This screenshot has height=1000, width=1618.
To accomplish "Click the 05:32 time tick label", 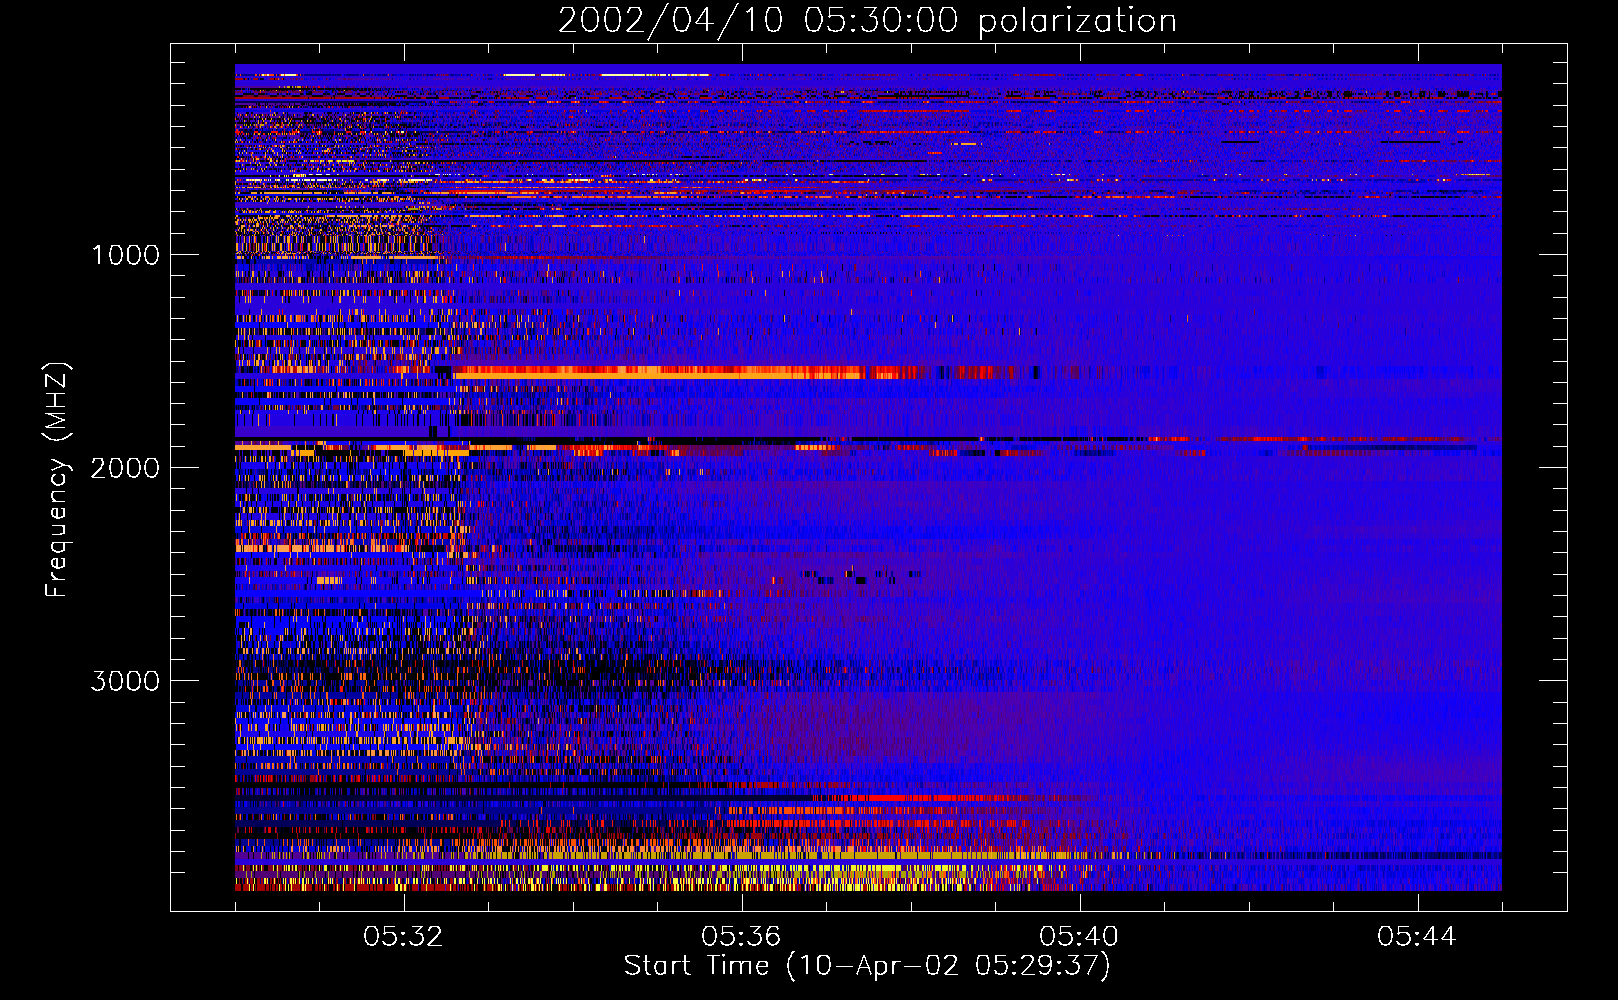I will tap(404, 937).
